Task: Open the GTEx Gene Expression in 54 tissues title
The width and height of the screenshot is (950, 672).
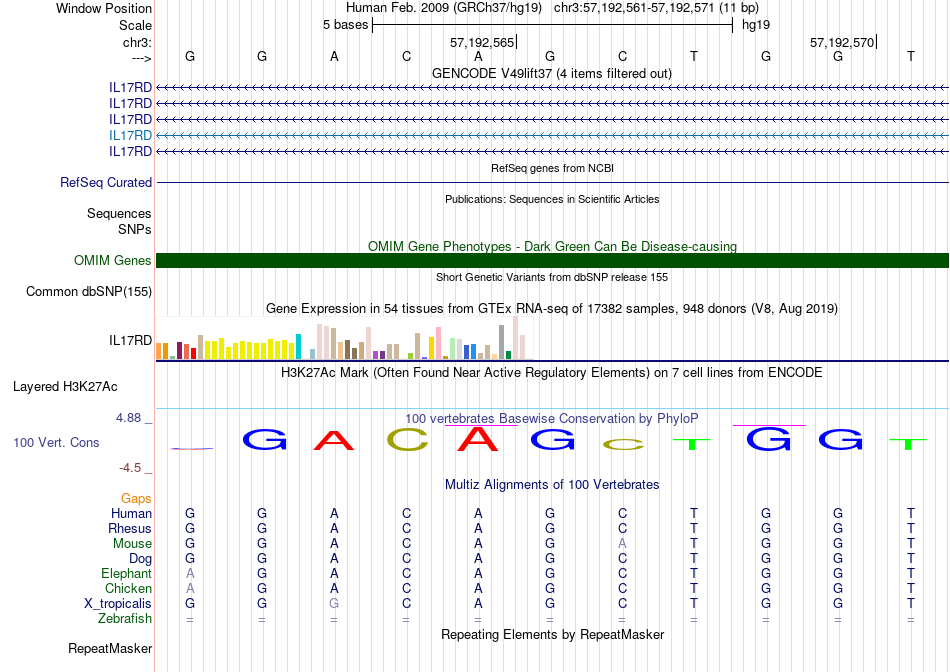Action: tap(552, 308)
